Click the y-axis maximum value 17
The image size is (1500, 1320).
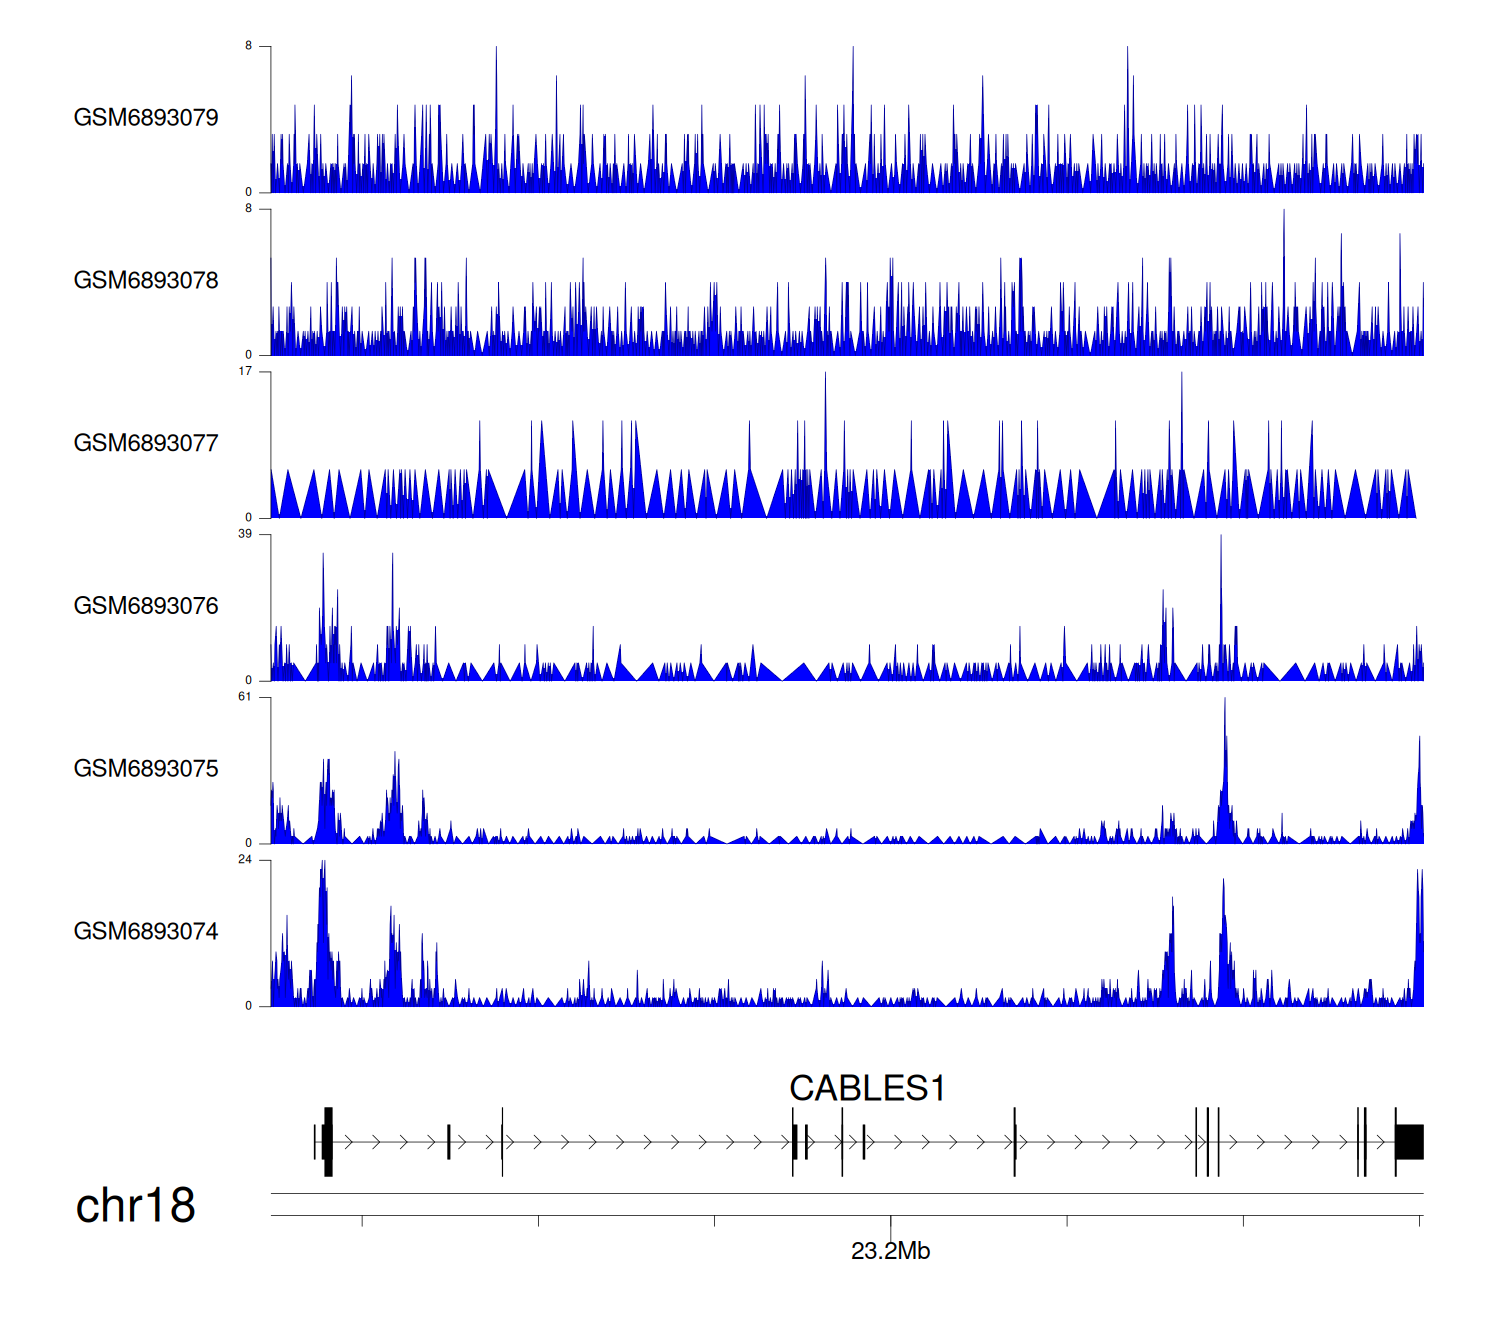(x=245, y=371)
